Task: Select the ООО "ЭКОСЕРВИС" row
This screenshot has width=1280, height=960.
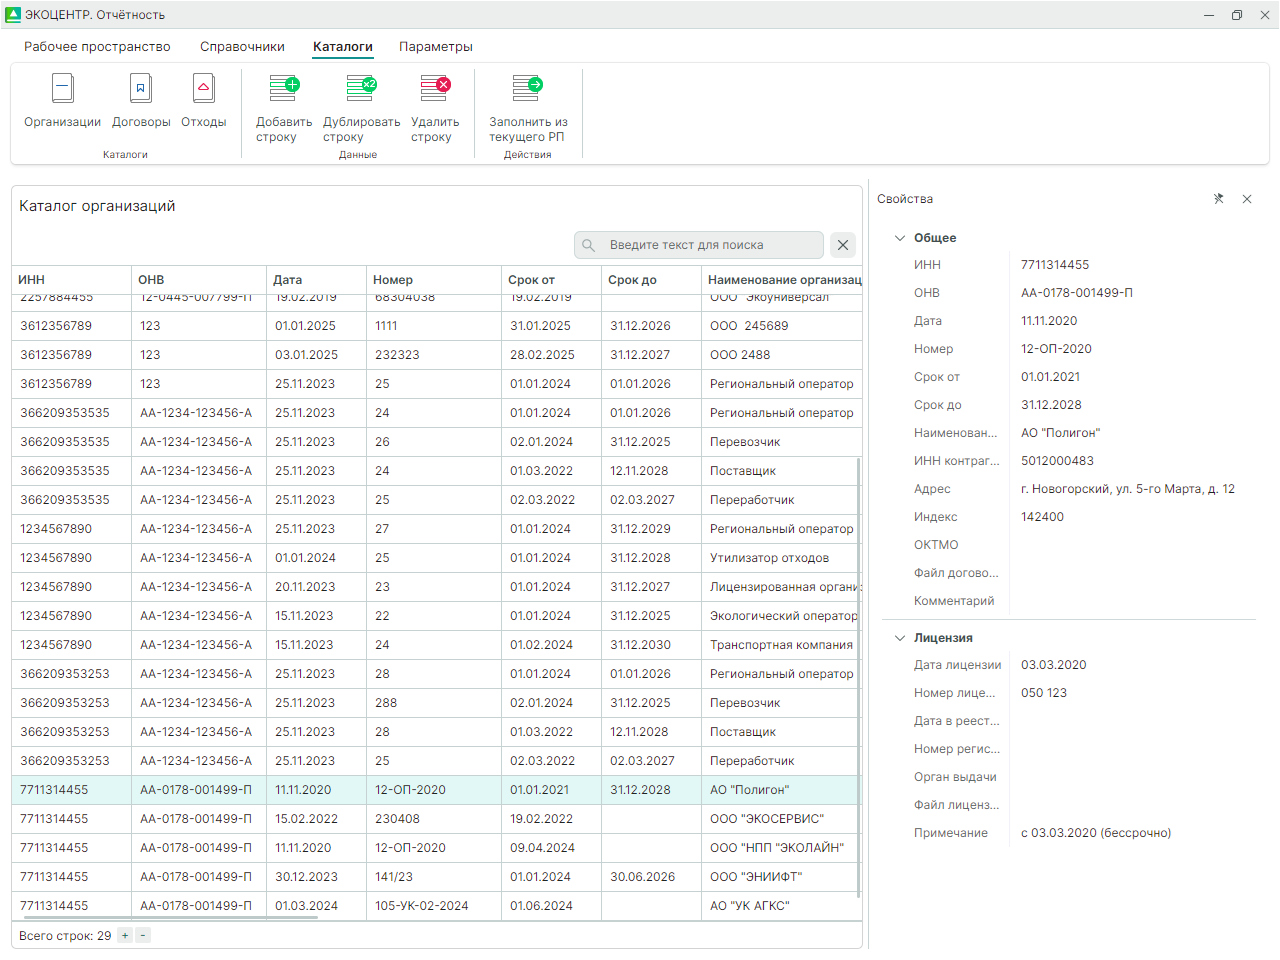Action: (x=766, y=819)
